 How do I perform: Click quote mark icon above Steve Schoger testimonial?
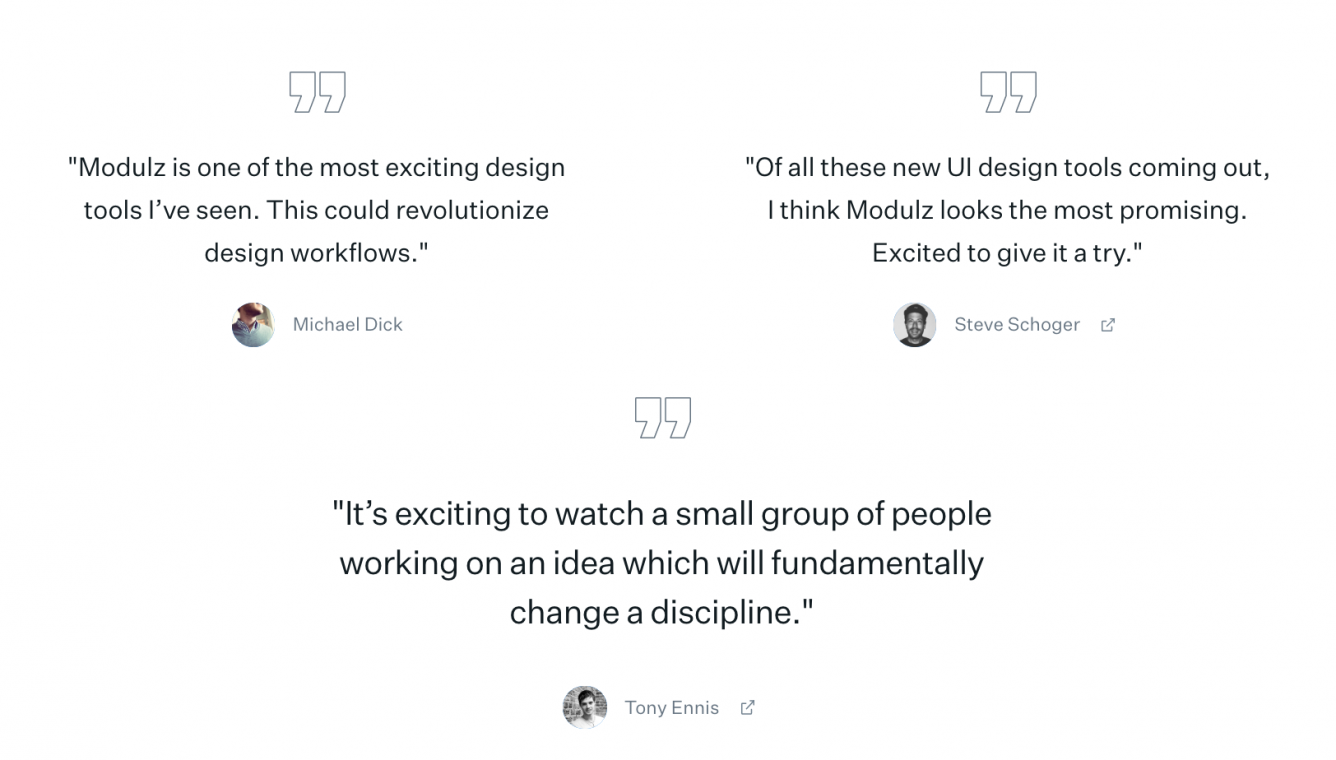click(1007, 92)
